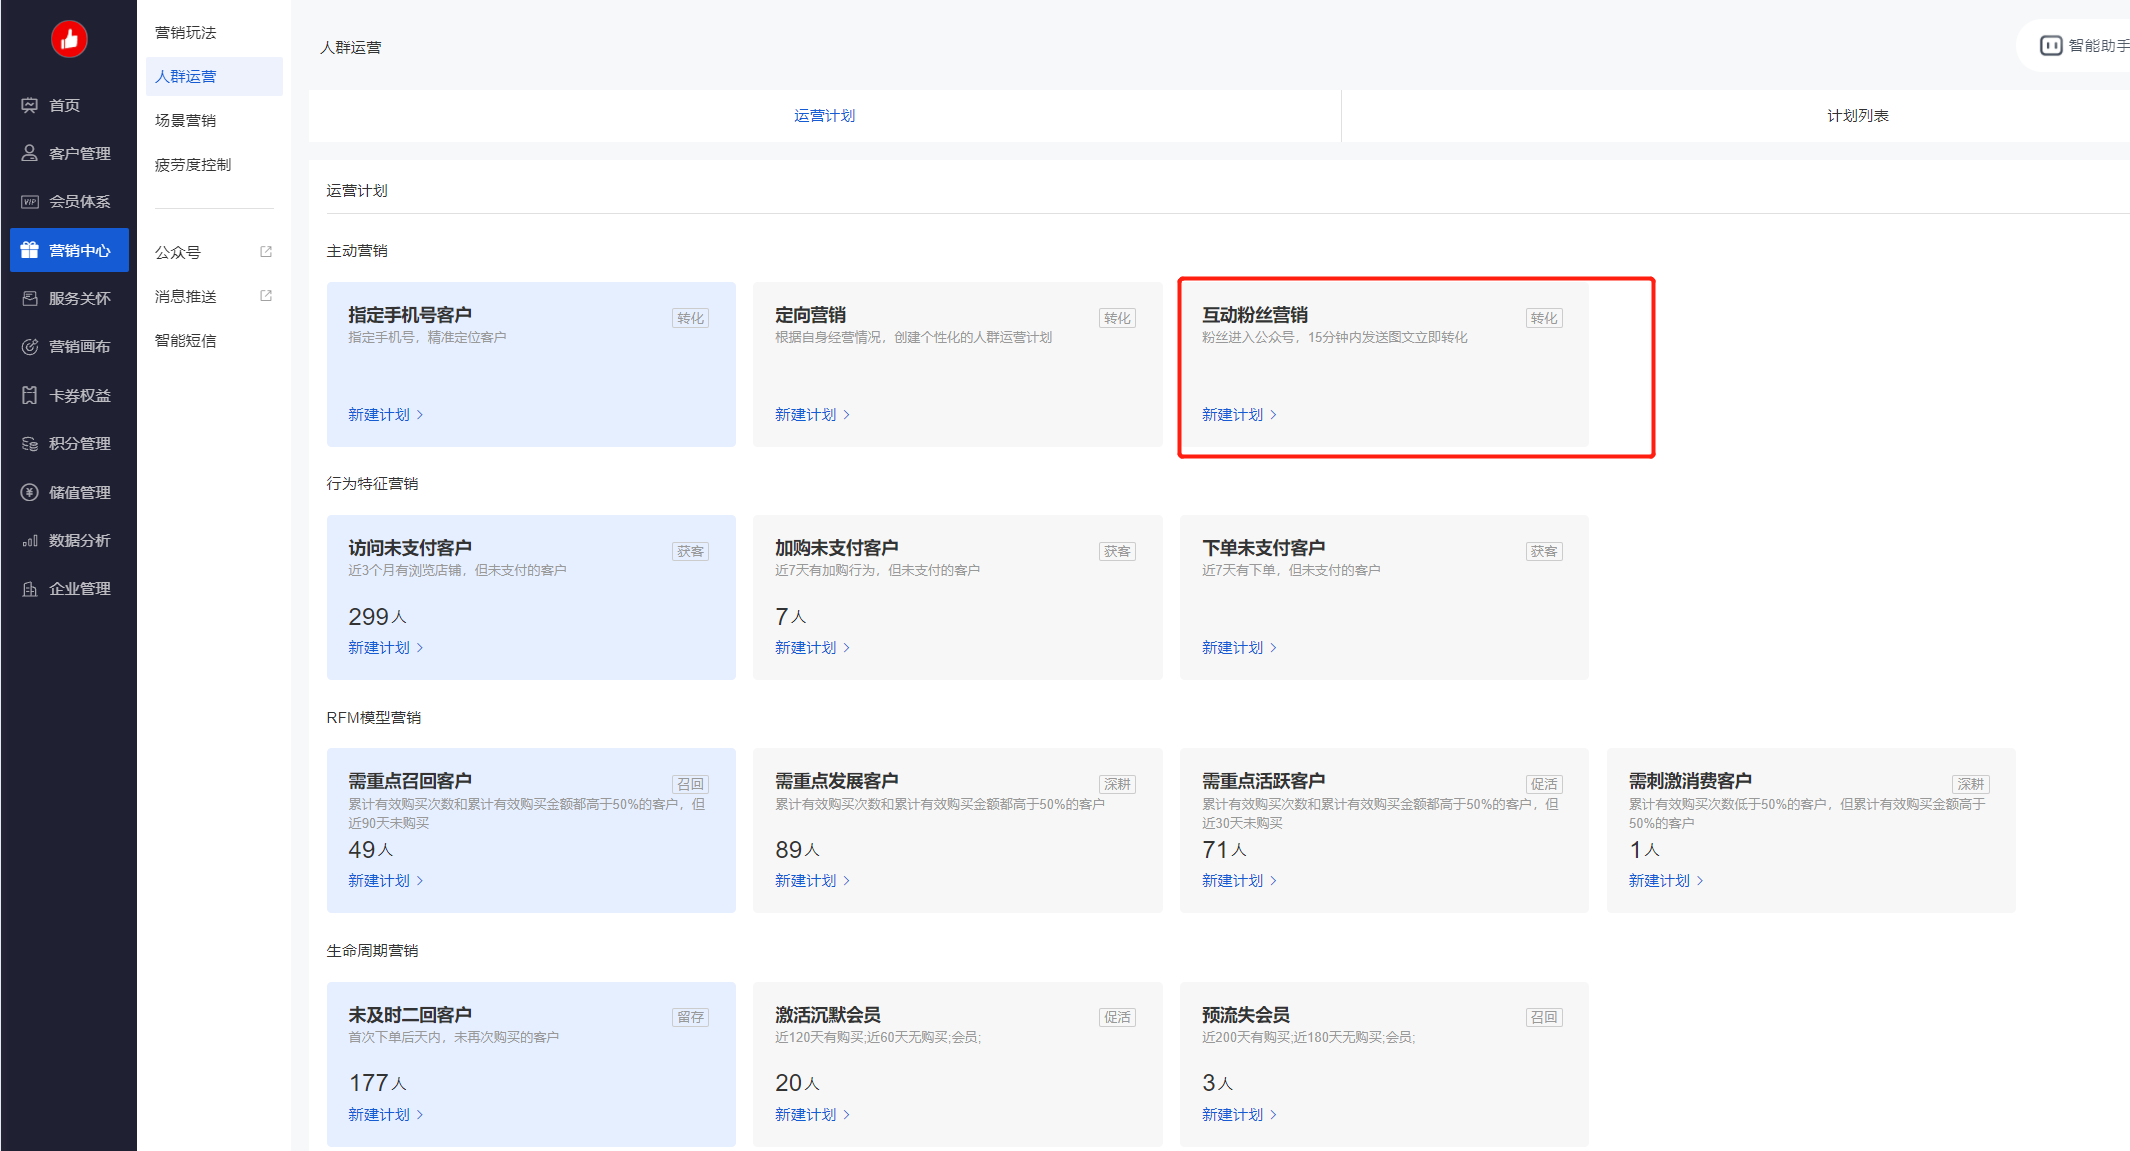This screenshot has height=1151, width=2130.
Task: Open the 智能助手 assistant icon
Action: (x=2051, y=45)
